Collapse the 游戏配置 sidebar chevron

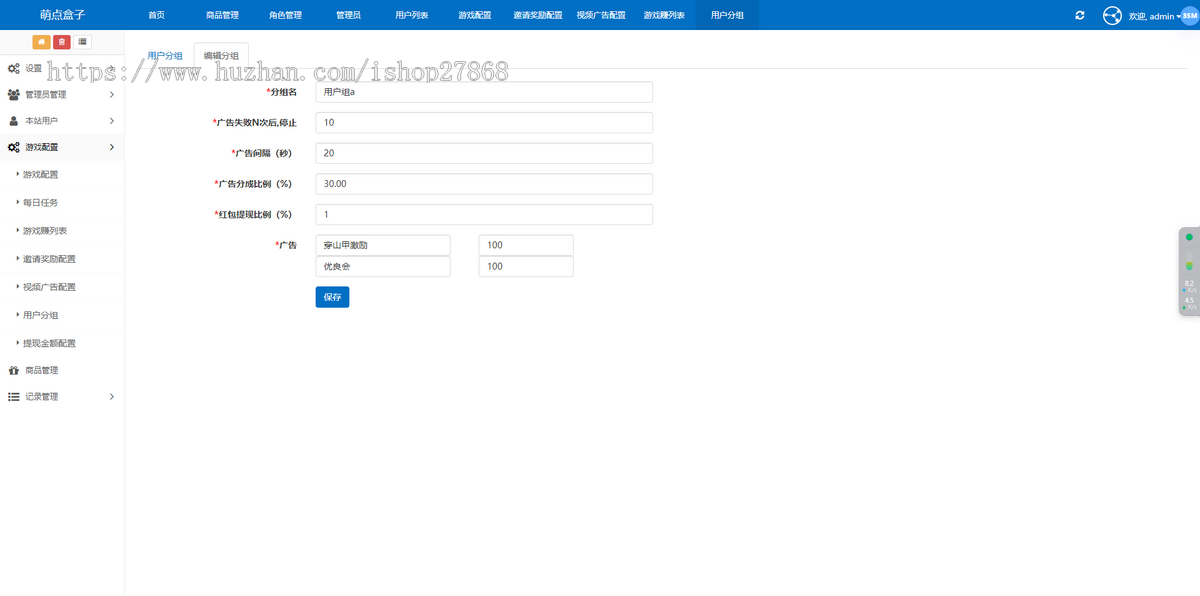tap(111, 147)
